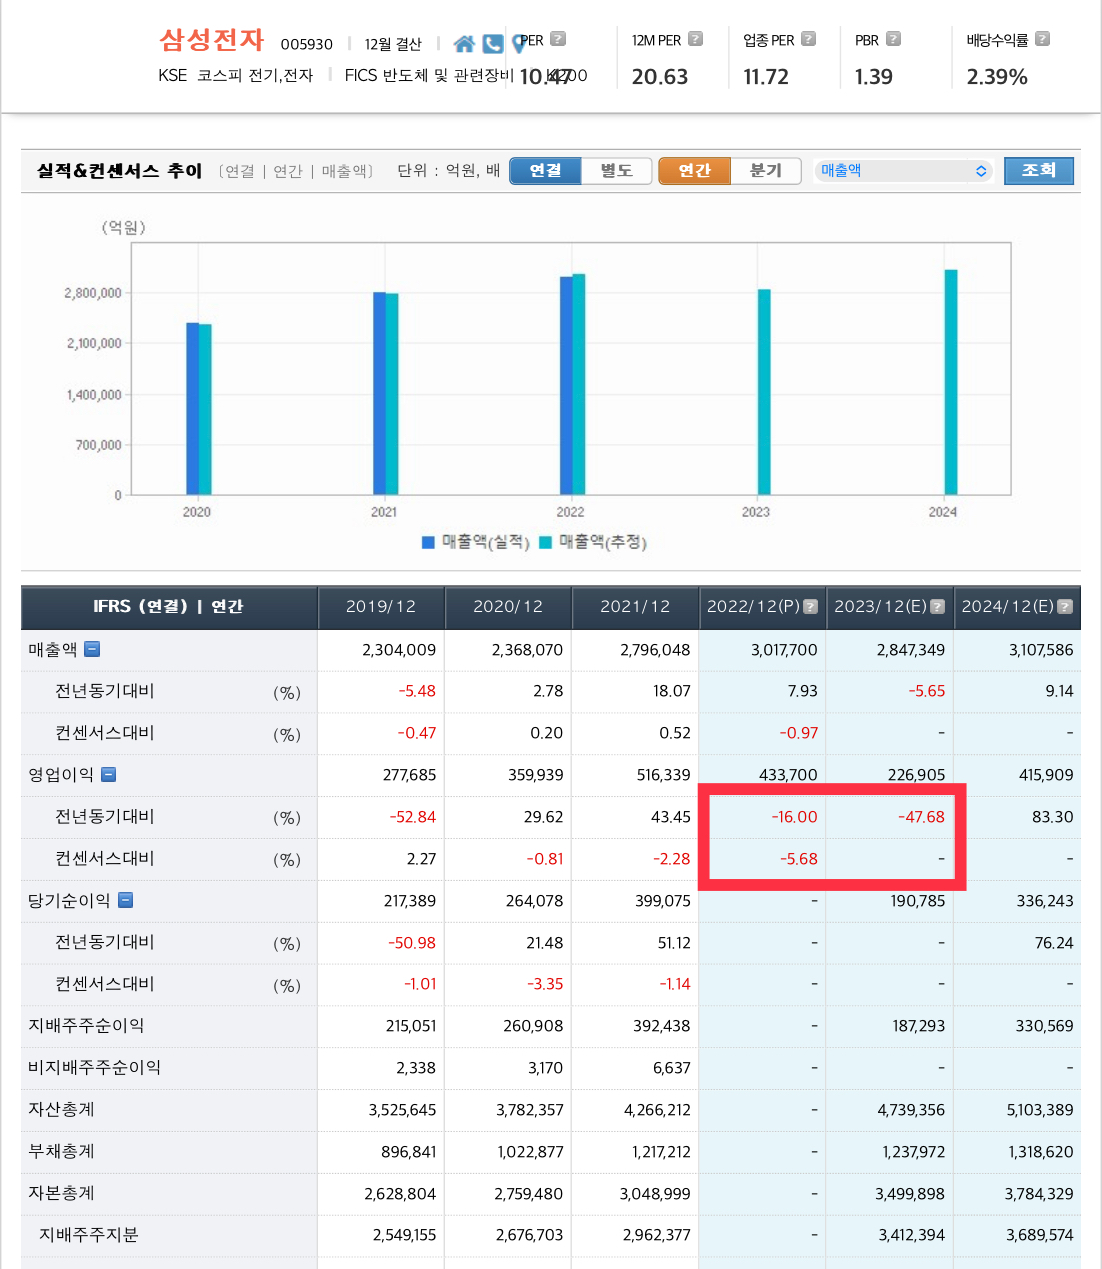Click the 지배주주지분 row label
The image size is (1102, 1269).
click(x=88, y=1235)
